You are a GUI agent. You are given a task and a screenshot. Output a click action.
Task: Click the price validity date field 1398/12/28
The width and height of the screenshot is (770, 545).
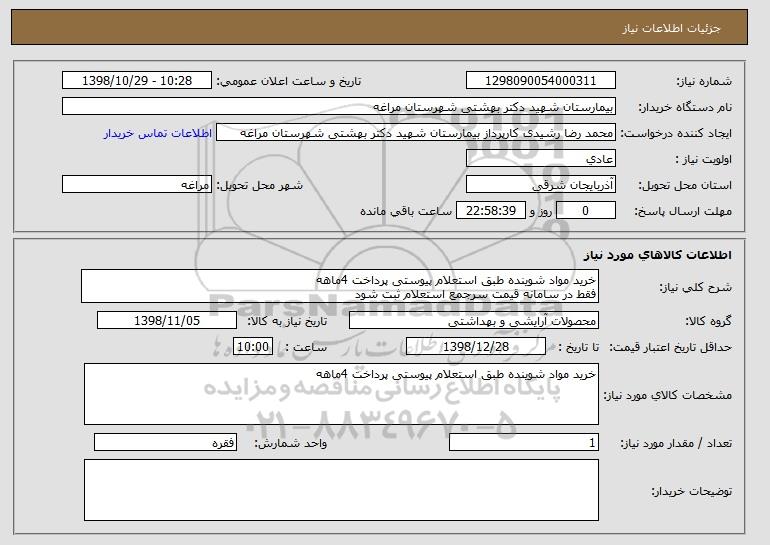pyautogui.click(x=476, y=347)
